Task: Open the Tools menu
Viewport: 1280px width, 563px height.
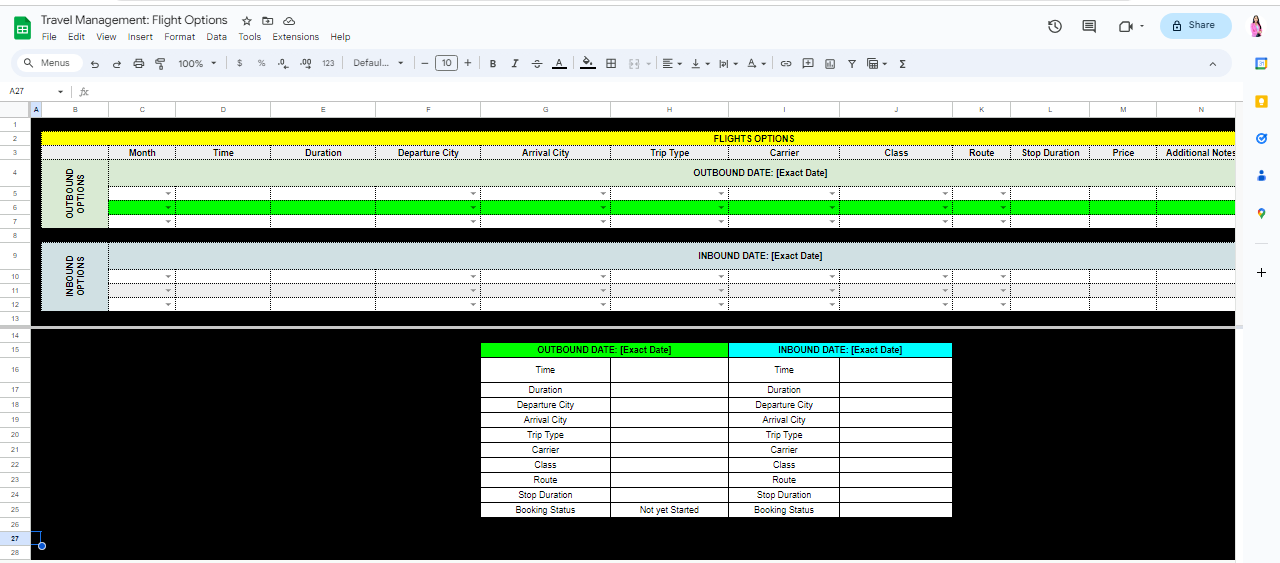Action: pyautogui.click(x=250, y=37)
